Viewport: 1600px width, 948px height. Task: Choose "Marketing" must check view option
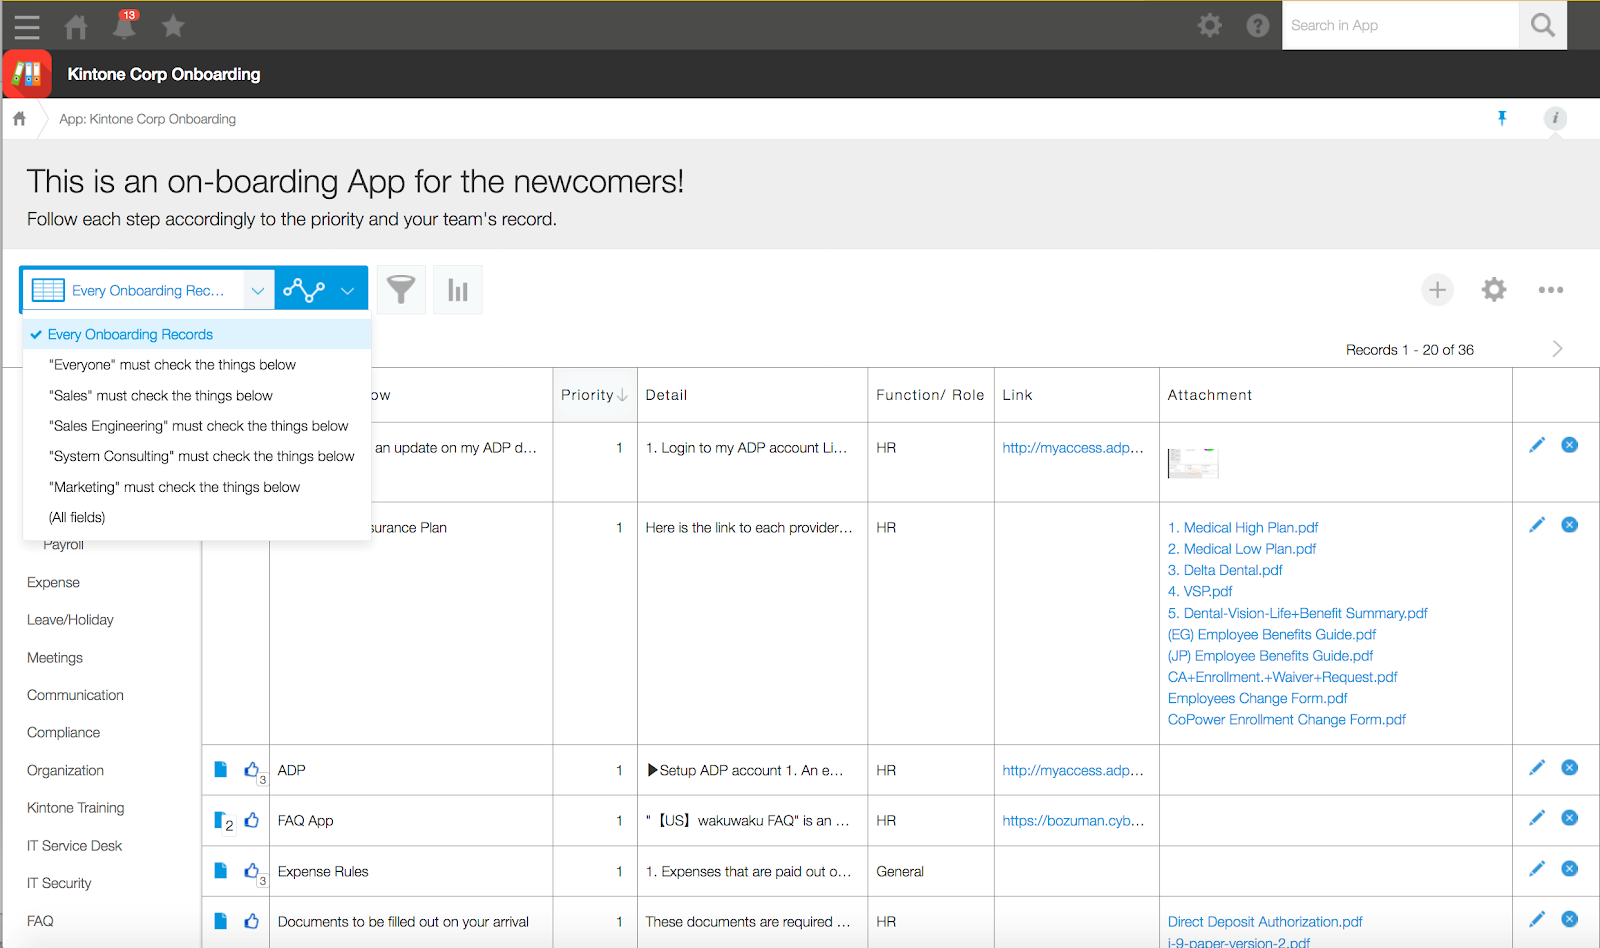pos(175,487)
